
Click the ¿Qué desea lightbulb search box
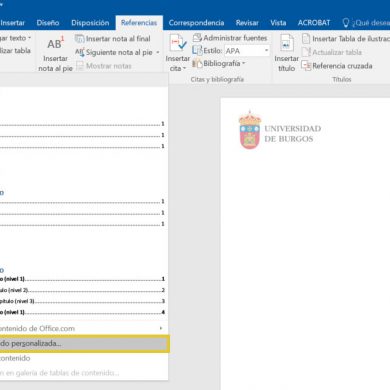(366, 23)
